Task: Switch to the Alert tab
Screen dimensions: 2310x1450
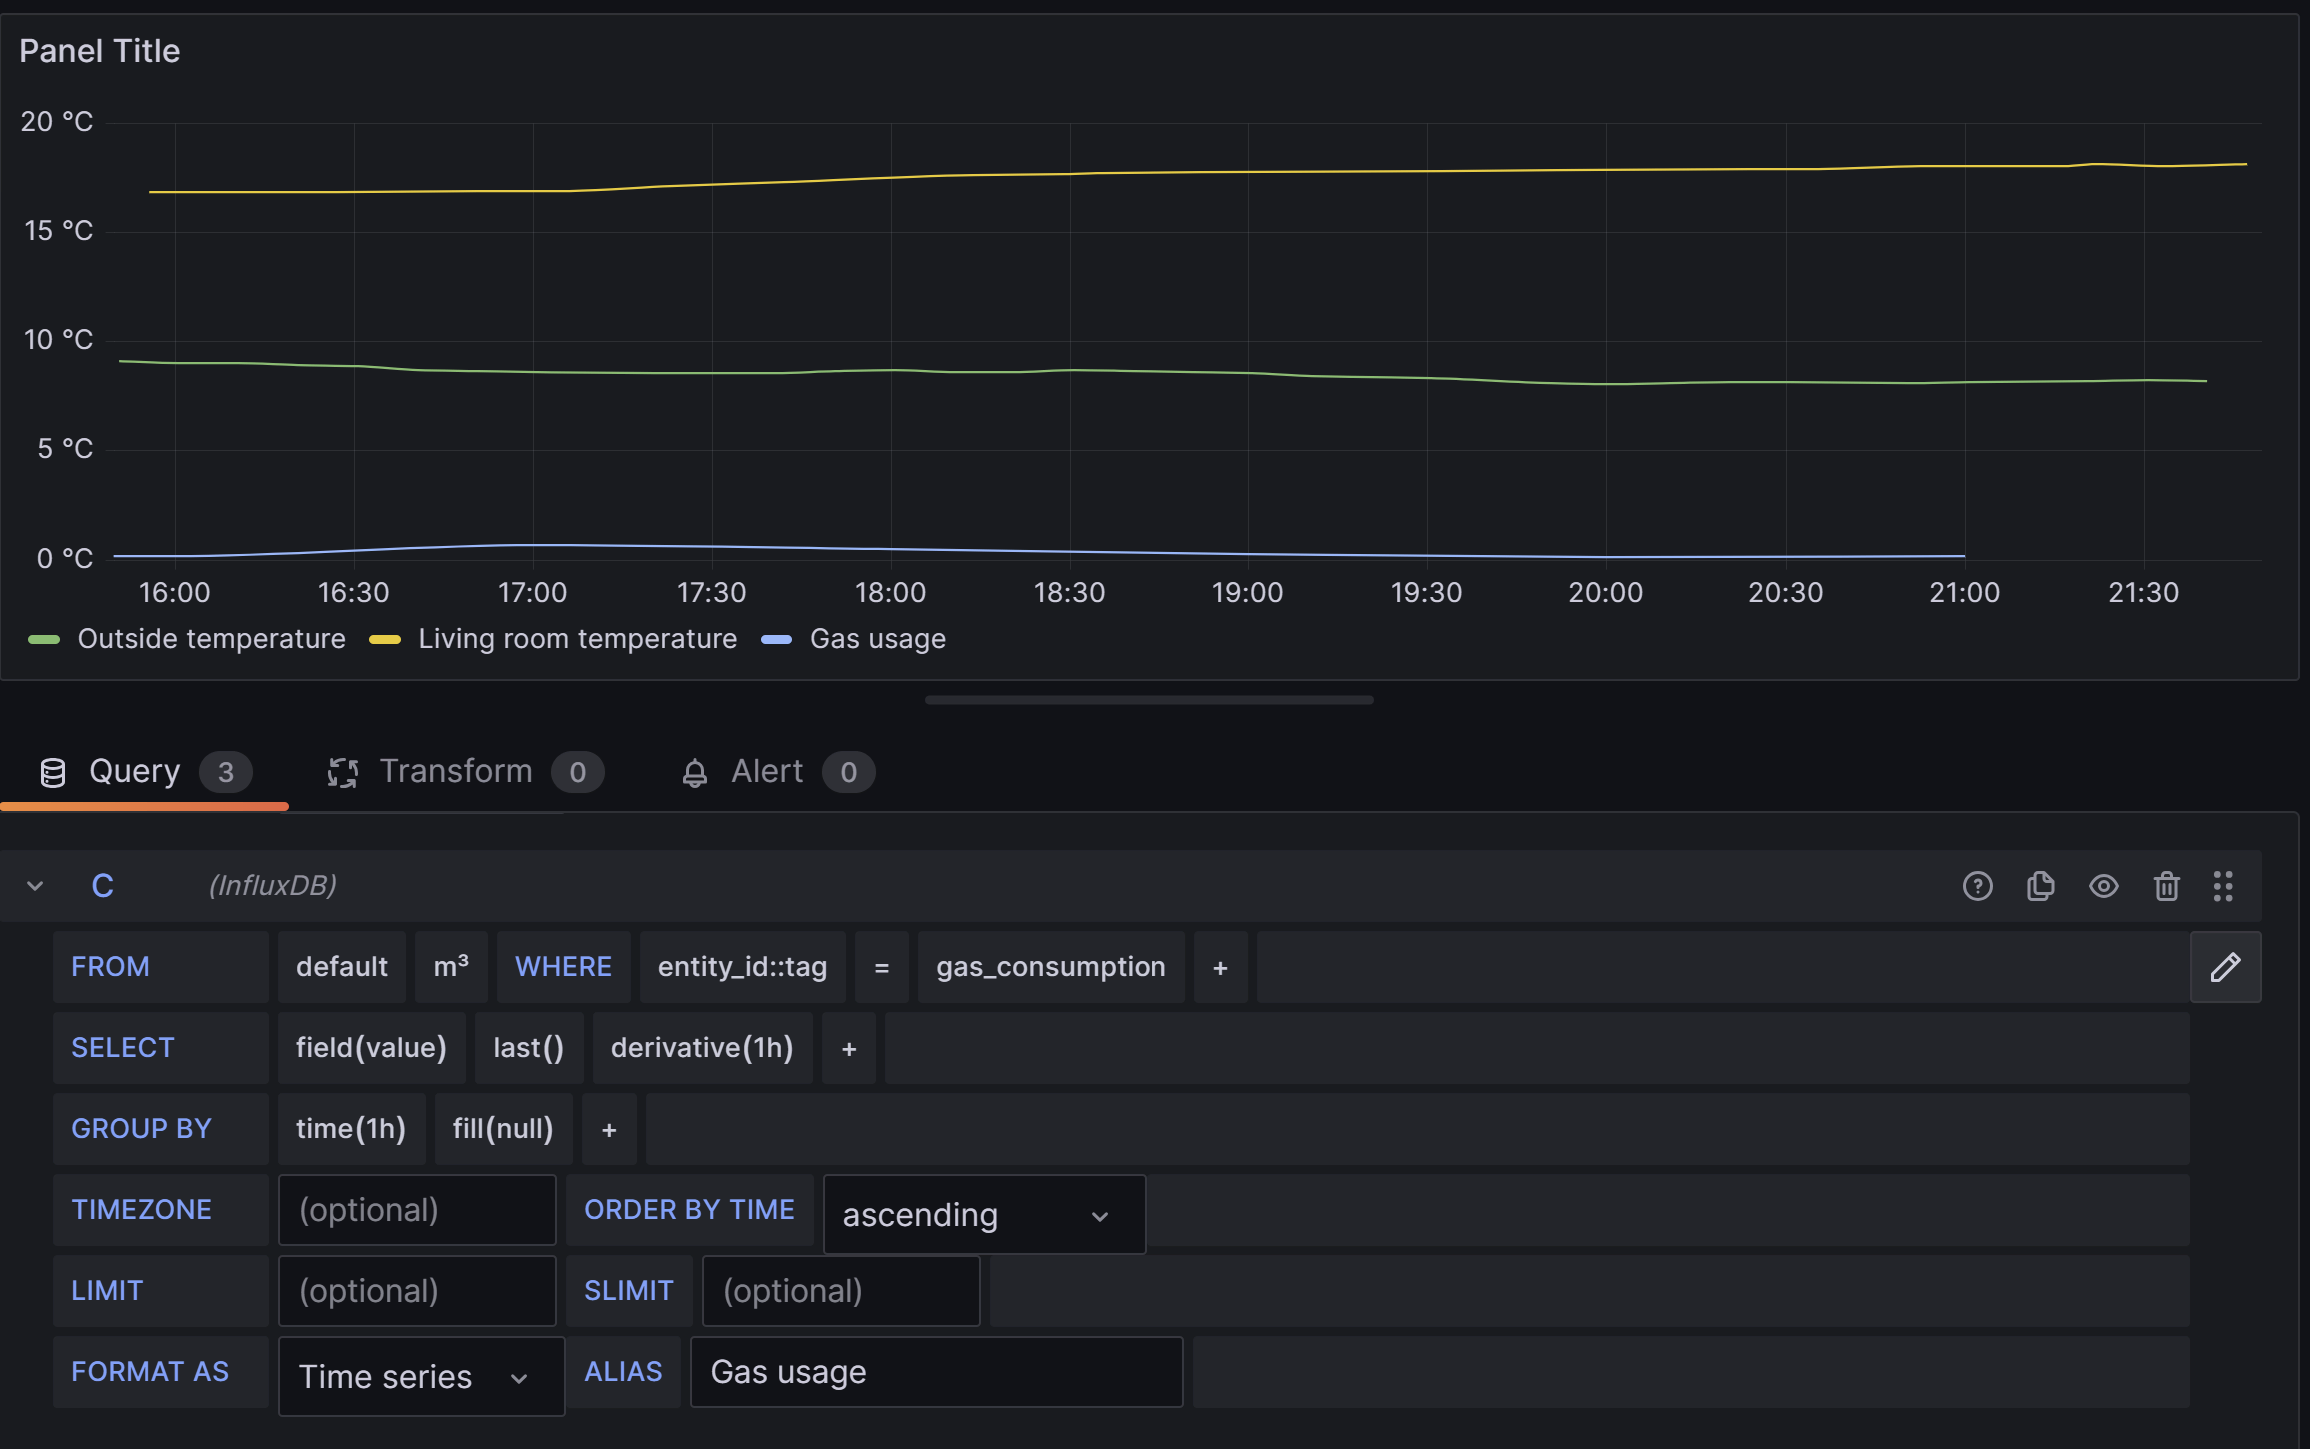Action: click(x=777, y=772)
